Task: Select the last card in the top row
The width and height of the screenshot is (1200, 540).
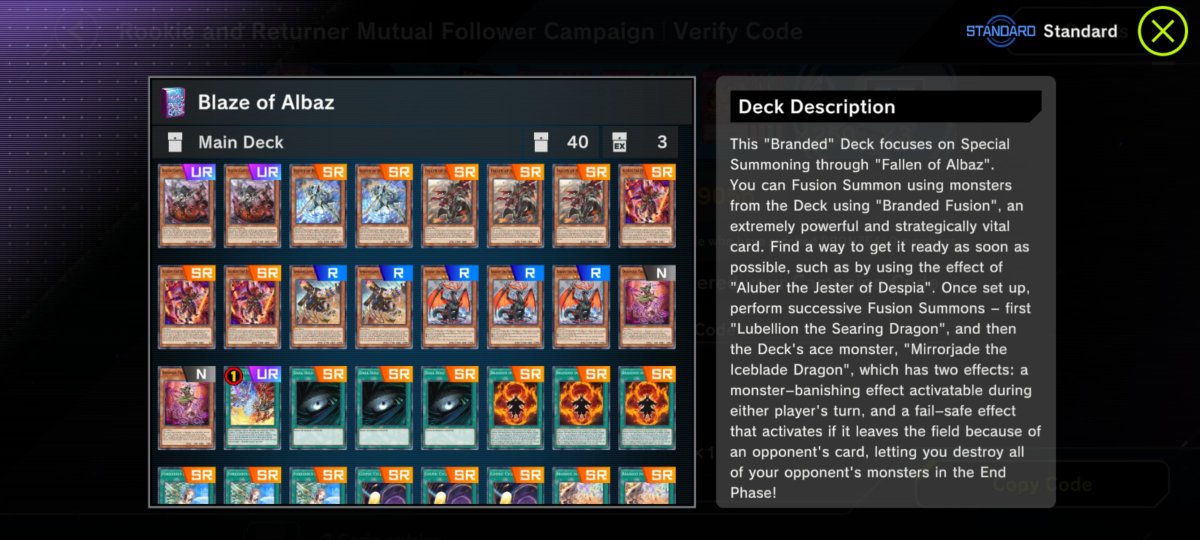Action: [647, 206]
